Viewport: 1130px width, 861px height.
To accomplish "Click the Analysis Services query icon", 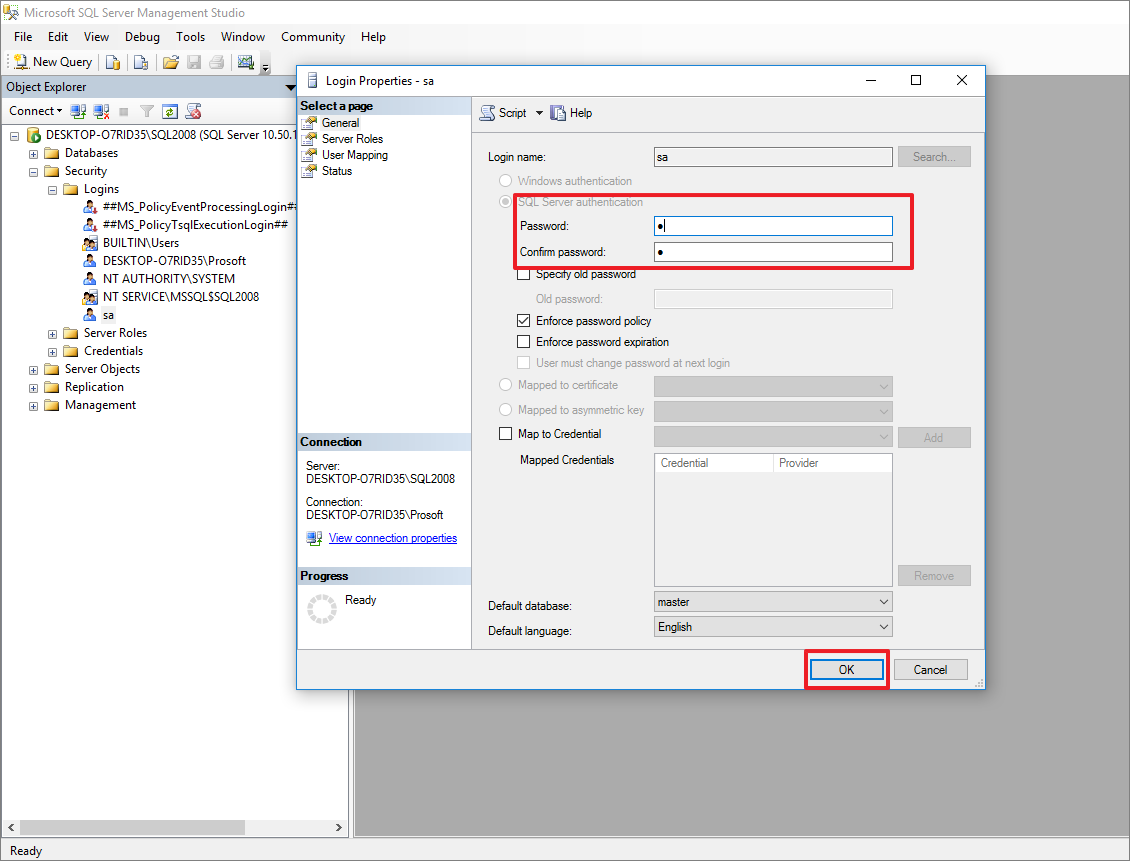I will tap(141, 62).
